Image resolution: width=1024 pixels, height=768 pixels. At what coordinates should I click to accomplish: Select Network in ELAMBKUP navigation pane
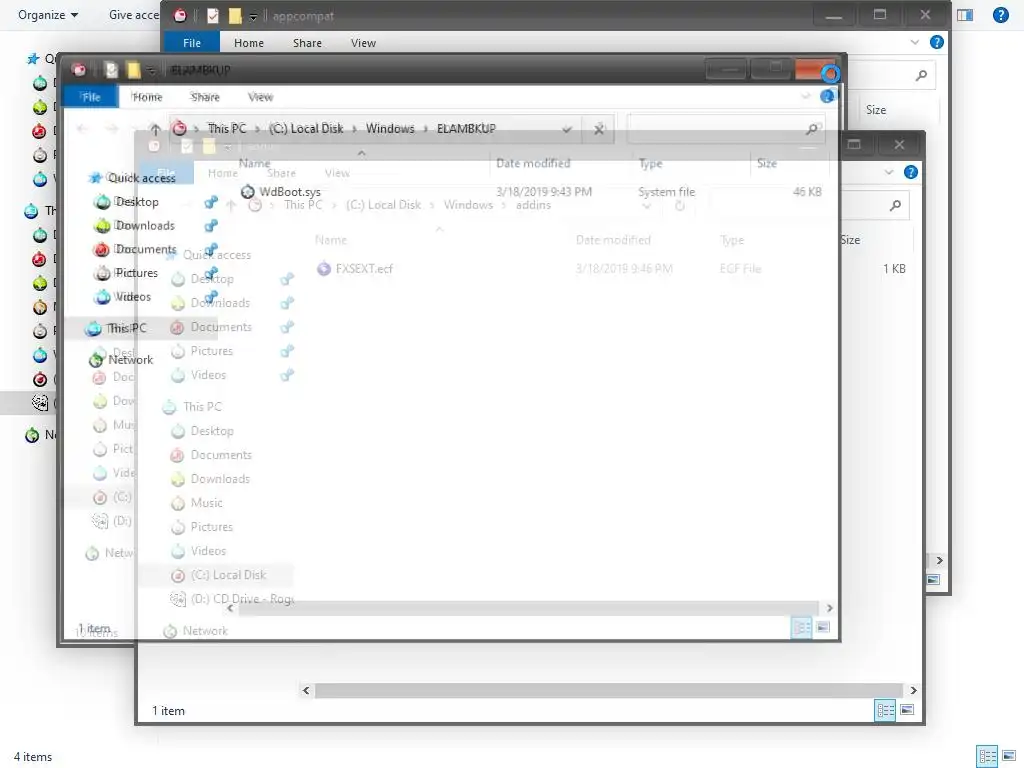point(130,359)
